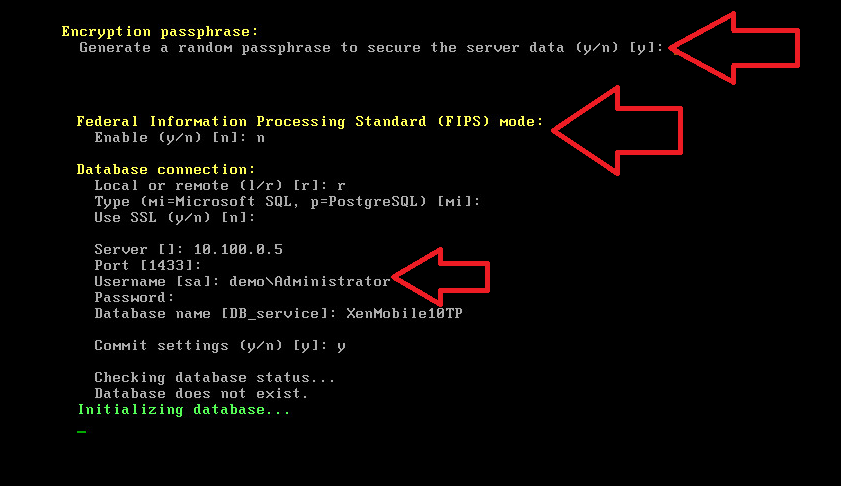Click the blinking cursor under Initializing database
The height and width of the screenshot is (486, 841).
pos(82,431)
